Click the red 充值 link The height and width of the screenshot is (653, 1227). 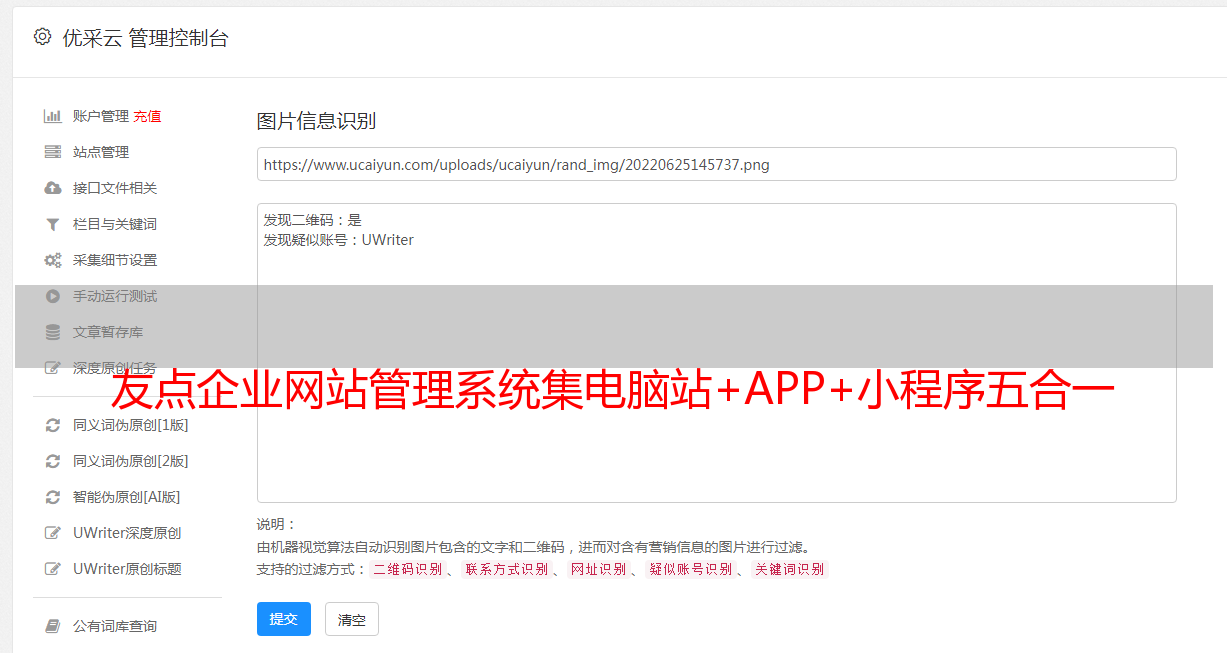click(147, 116)
